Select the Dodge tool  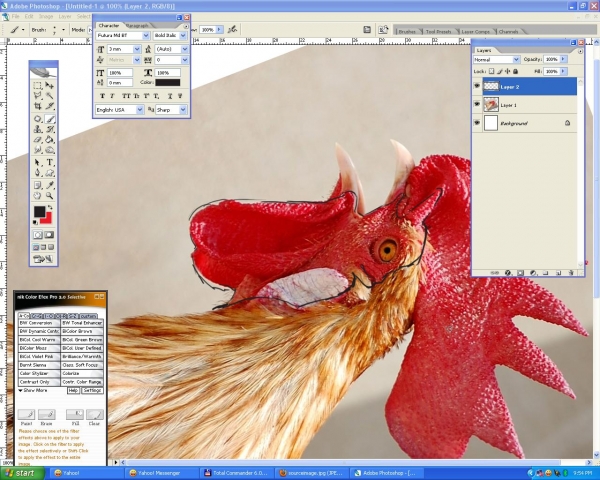[49, 150]
